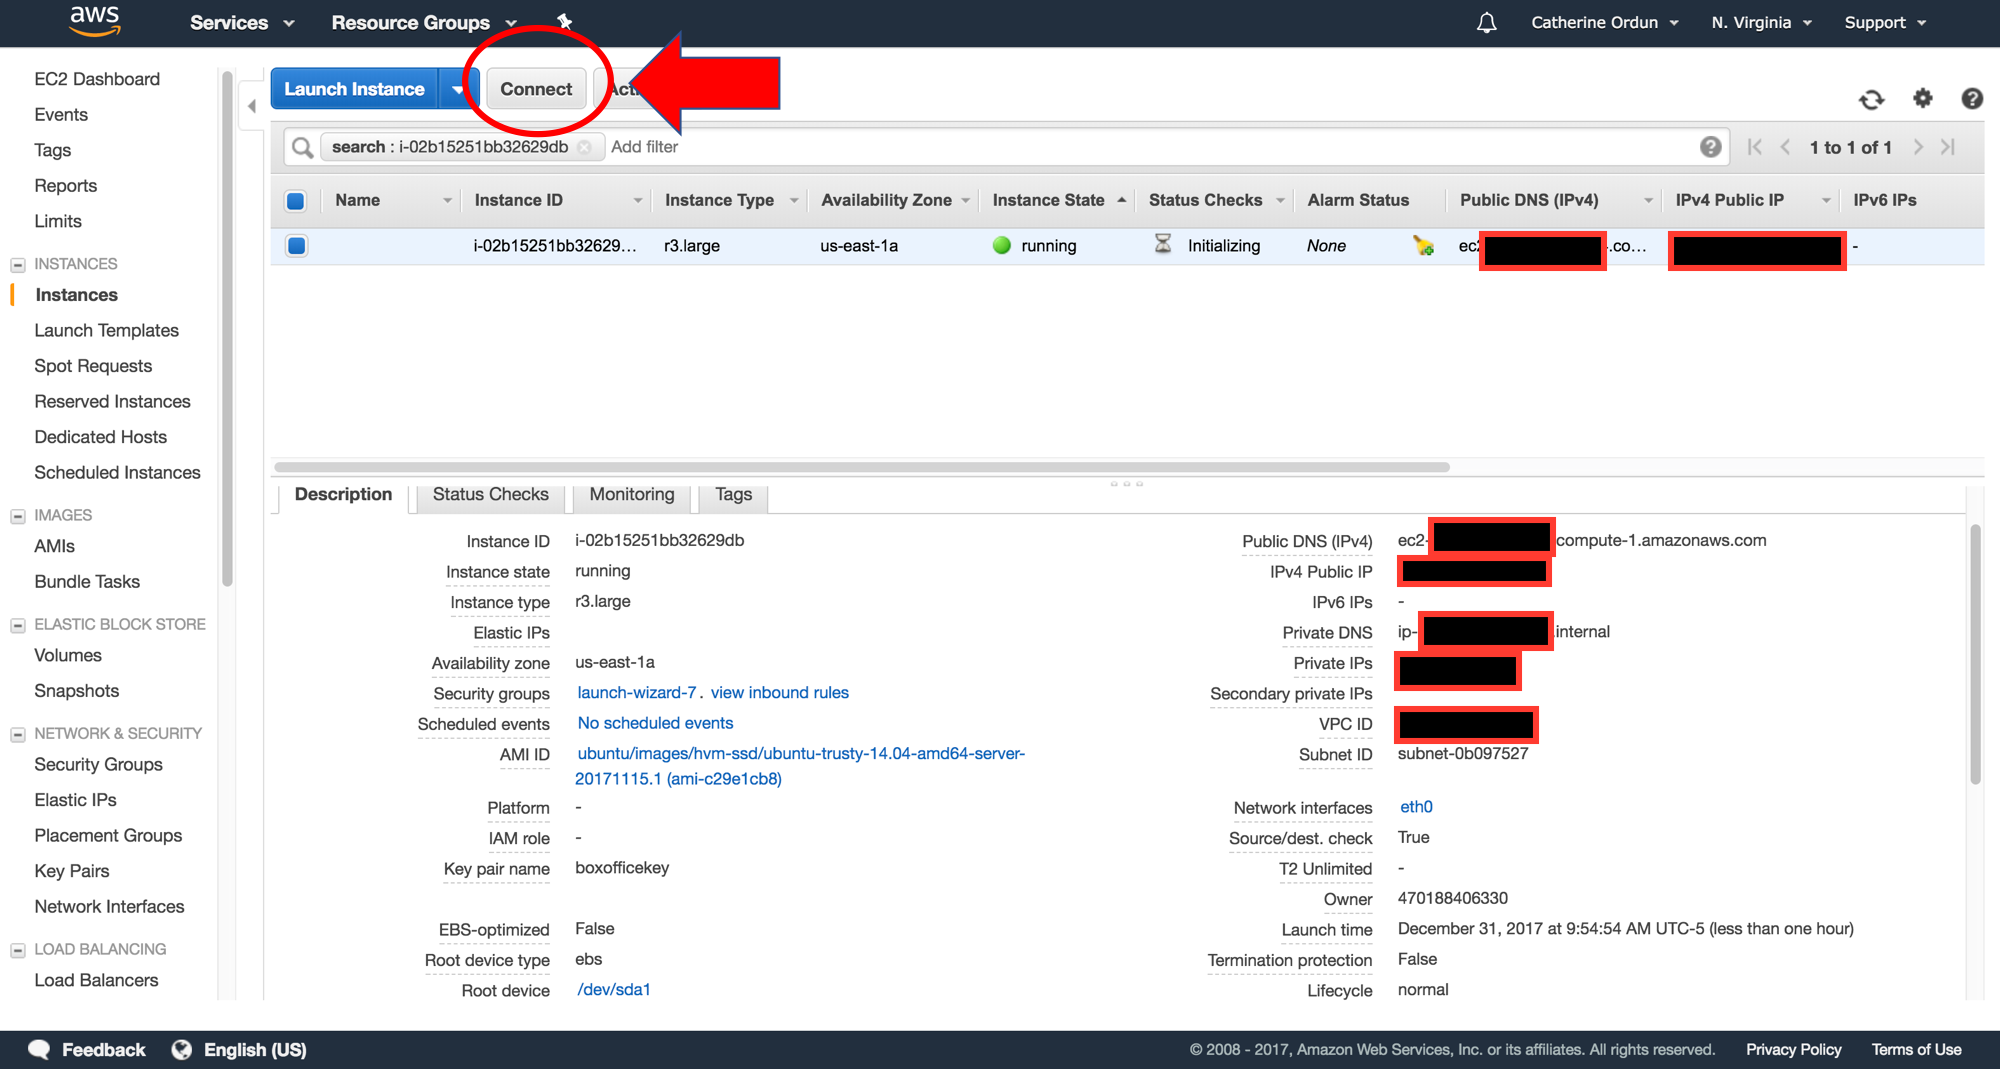
Task: Collapse the INSTANCES sidebar section
Action: click(x=18, y=265)
